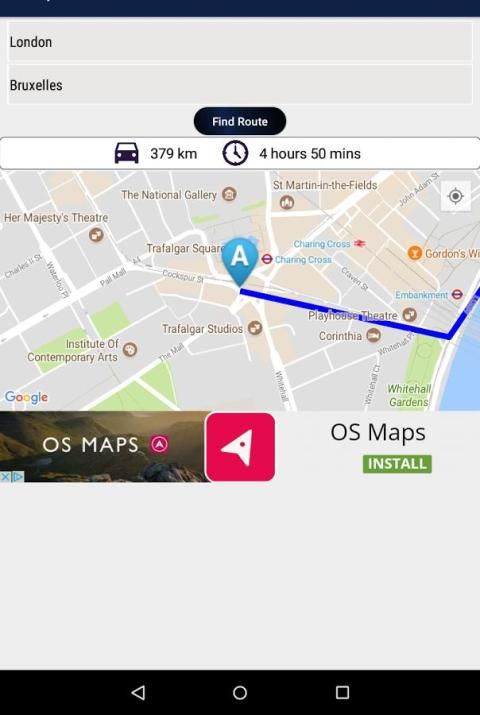
Task: Tap The National Gallery museum icon
Action: pyautogui.click(x=229, y=194)
